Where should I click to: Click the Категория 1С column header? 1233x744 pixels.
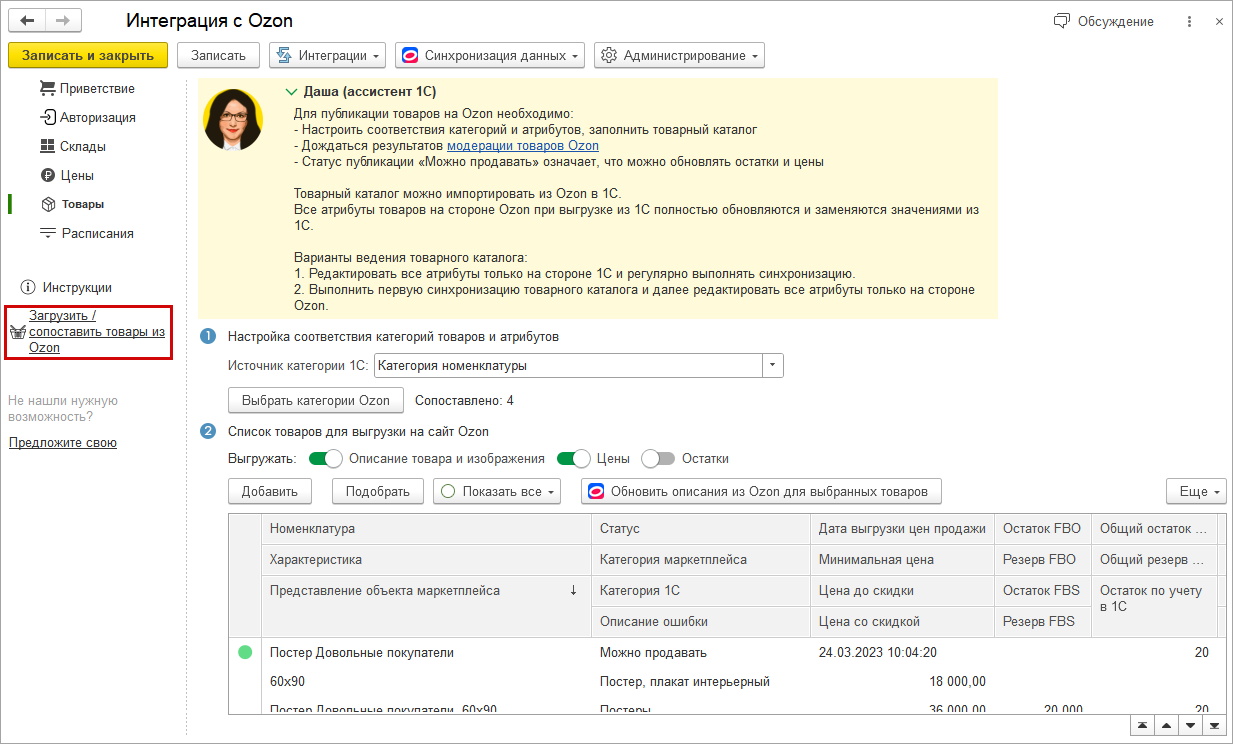(x=700, y=590)
